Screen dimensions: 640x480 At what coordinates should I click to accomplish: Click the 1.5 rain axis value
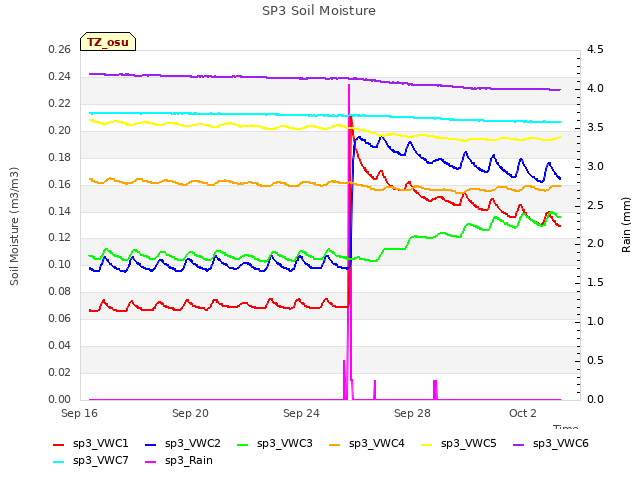point(595,282)
